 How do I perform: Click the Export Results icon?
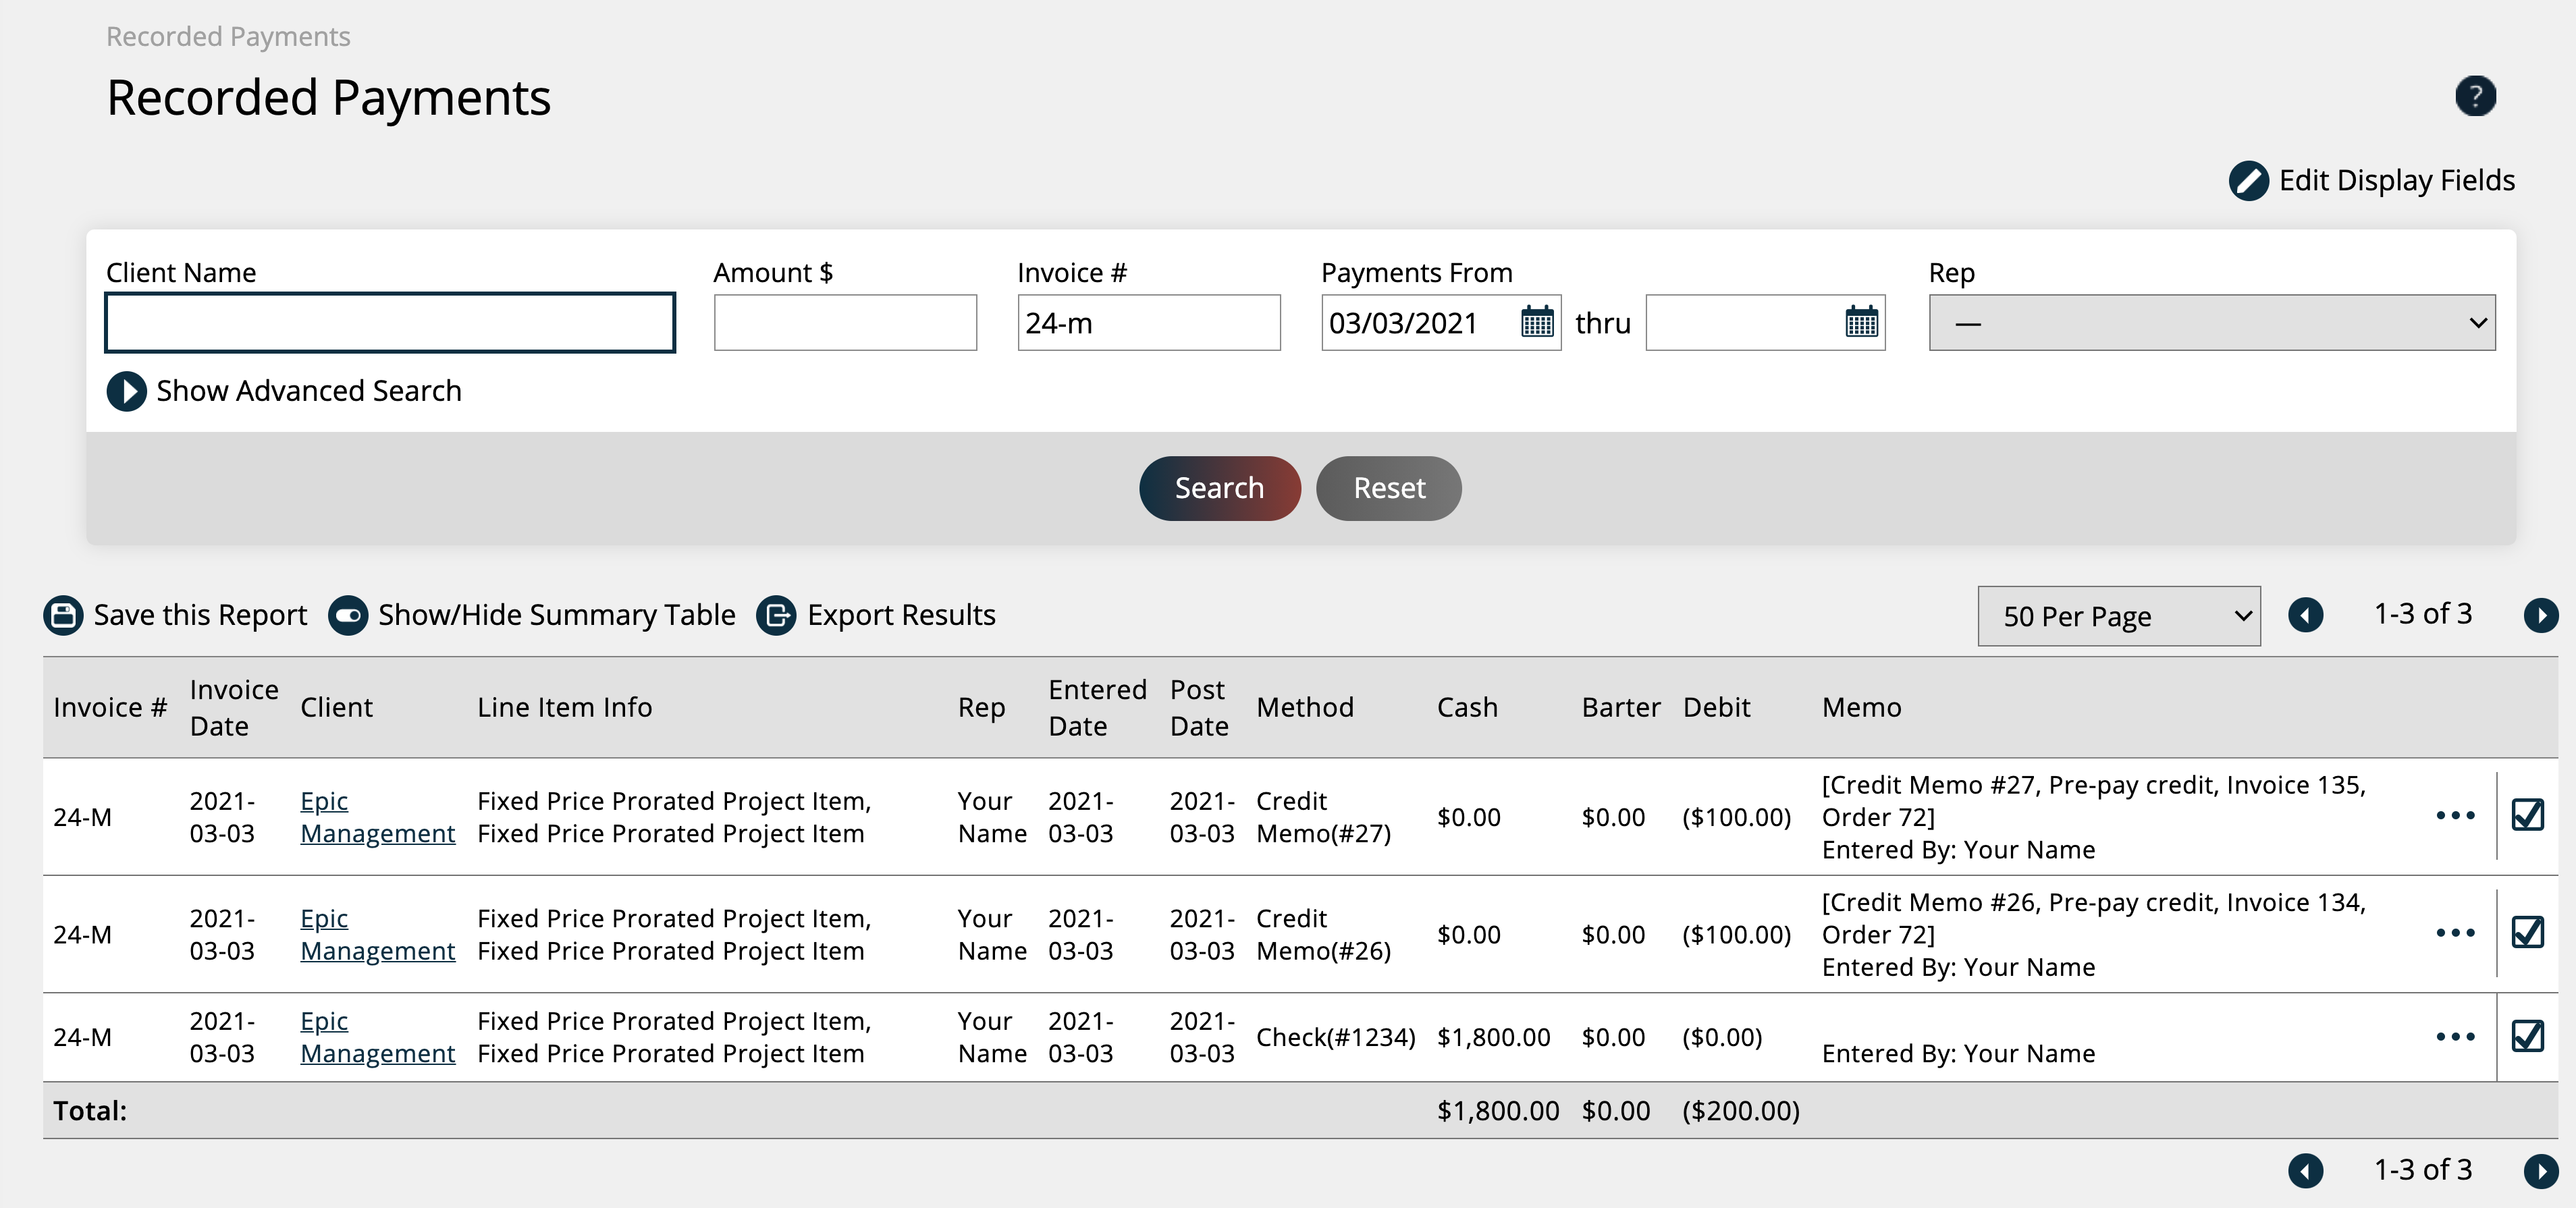pyautogui.click(x=778, y=615)
